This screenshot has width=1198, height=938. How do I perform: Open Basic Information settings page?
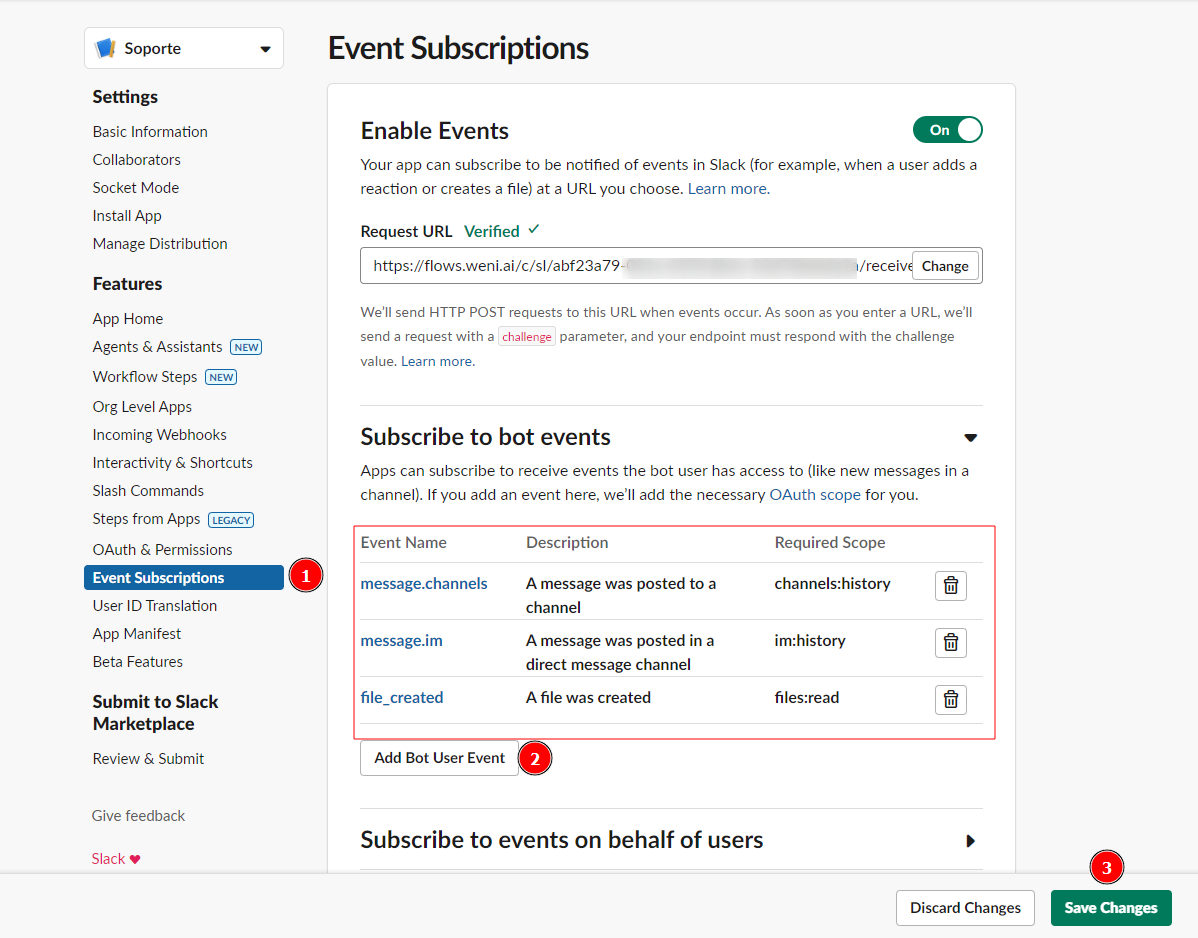[x=150, y=131]
